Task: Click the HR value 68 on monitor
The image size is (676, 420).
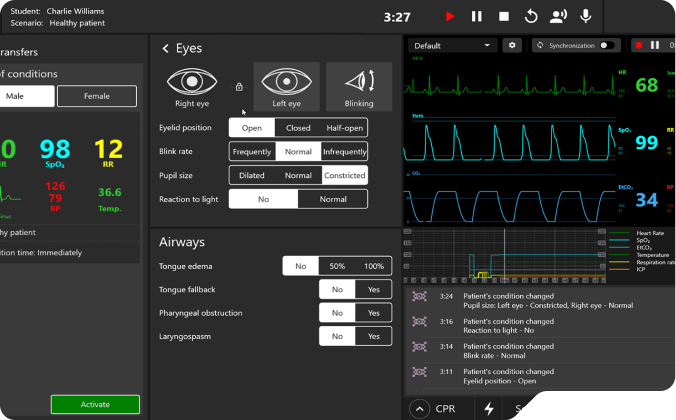Action: click(x=647, y=85)
